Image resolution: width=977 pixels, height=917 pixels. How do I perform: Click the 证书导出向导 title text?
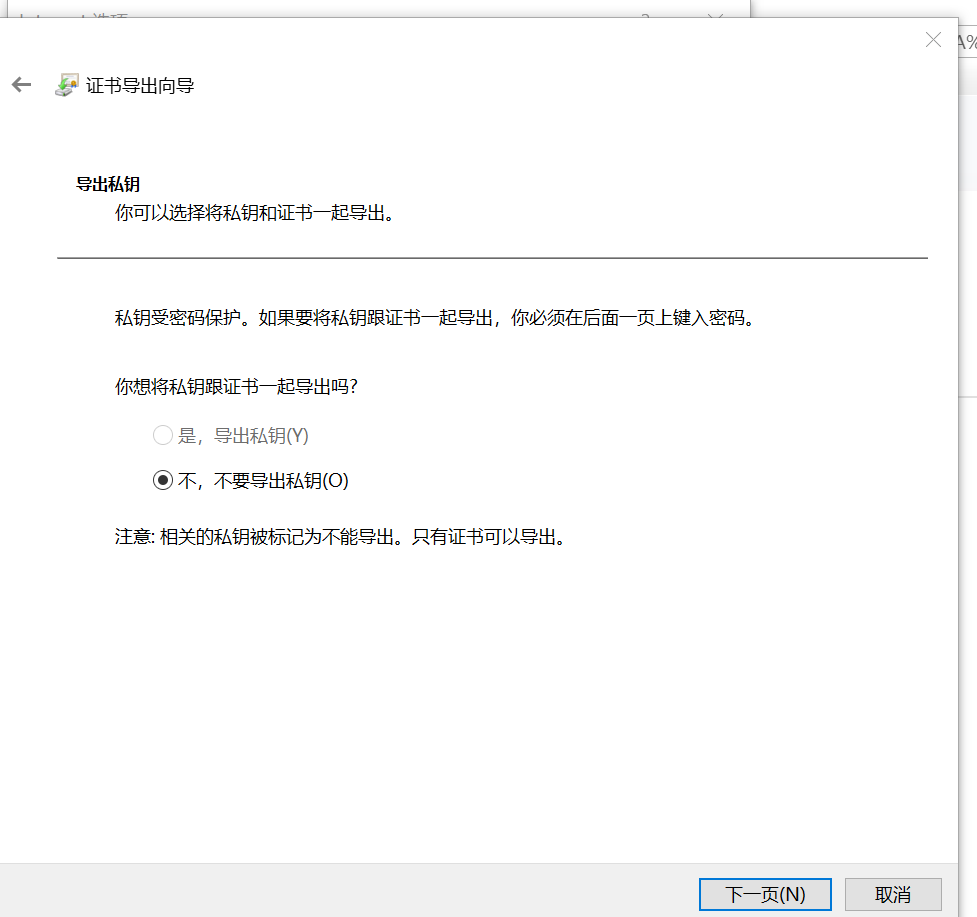tap(140, 86)
